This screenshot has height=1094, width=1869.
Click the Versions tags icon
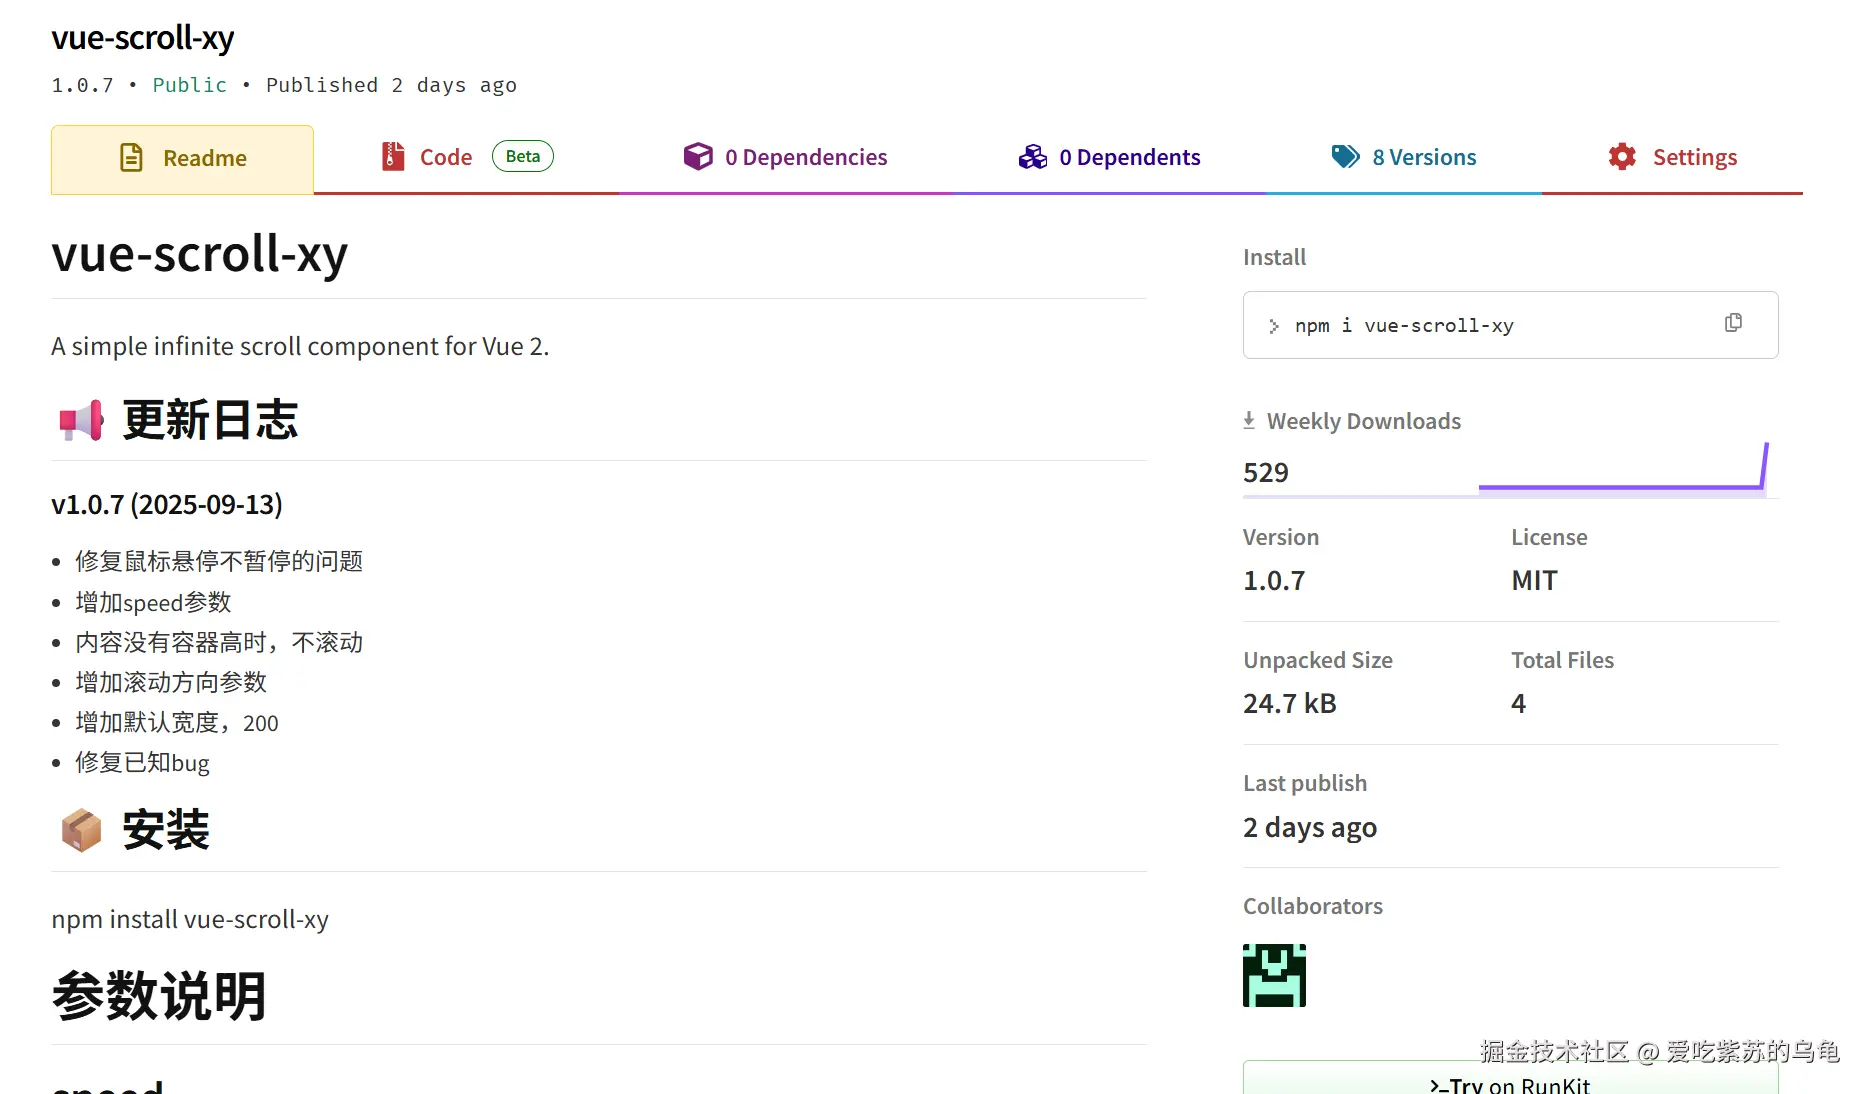click(x=1345, y=157)
